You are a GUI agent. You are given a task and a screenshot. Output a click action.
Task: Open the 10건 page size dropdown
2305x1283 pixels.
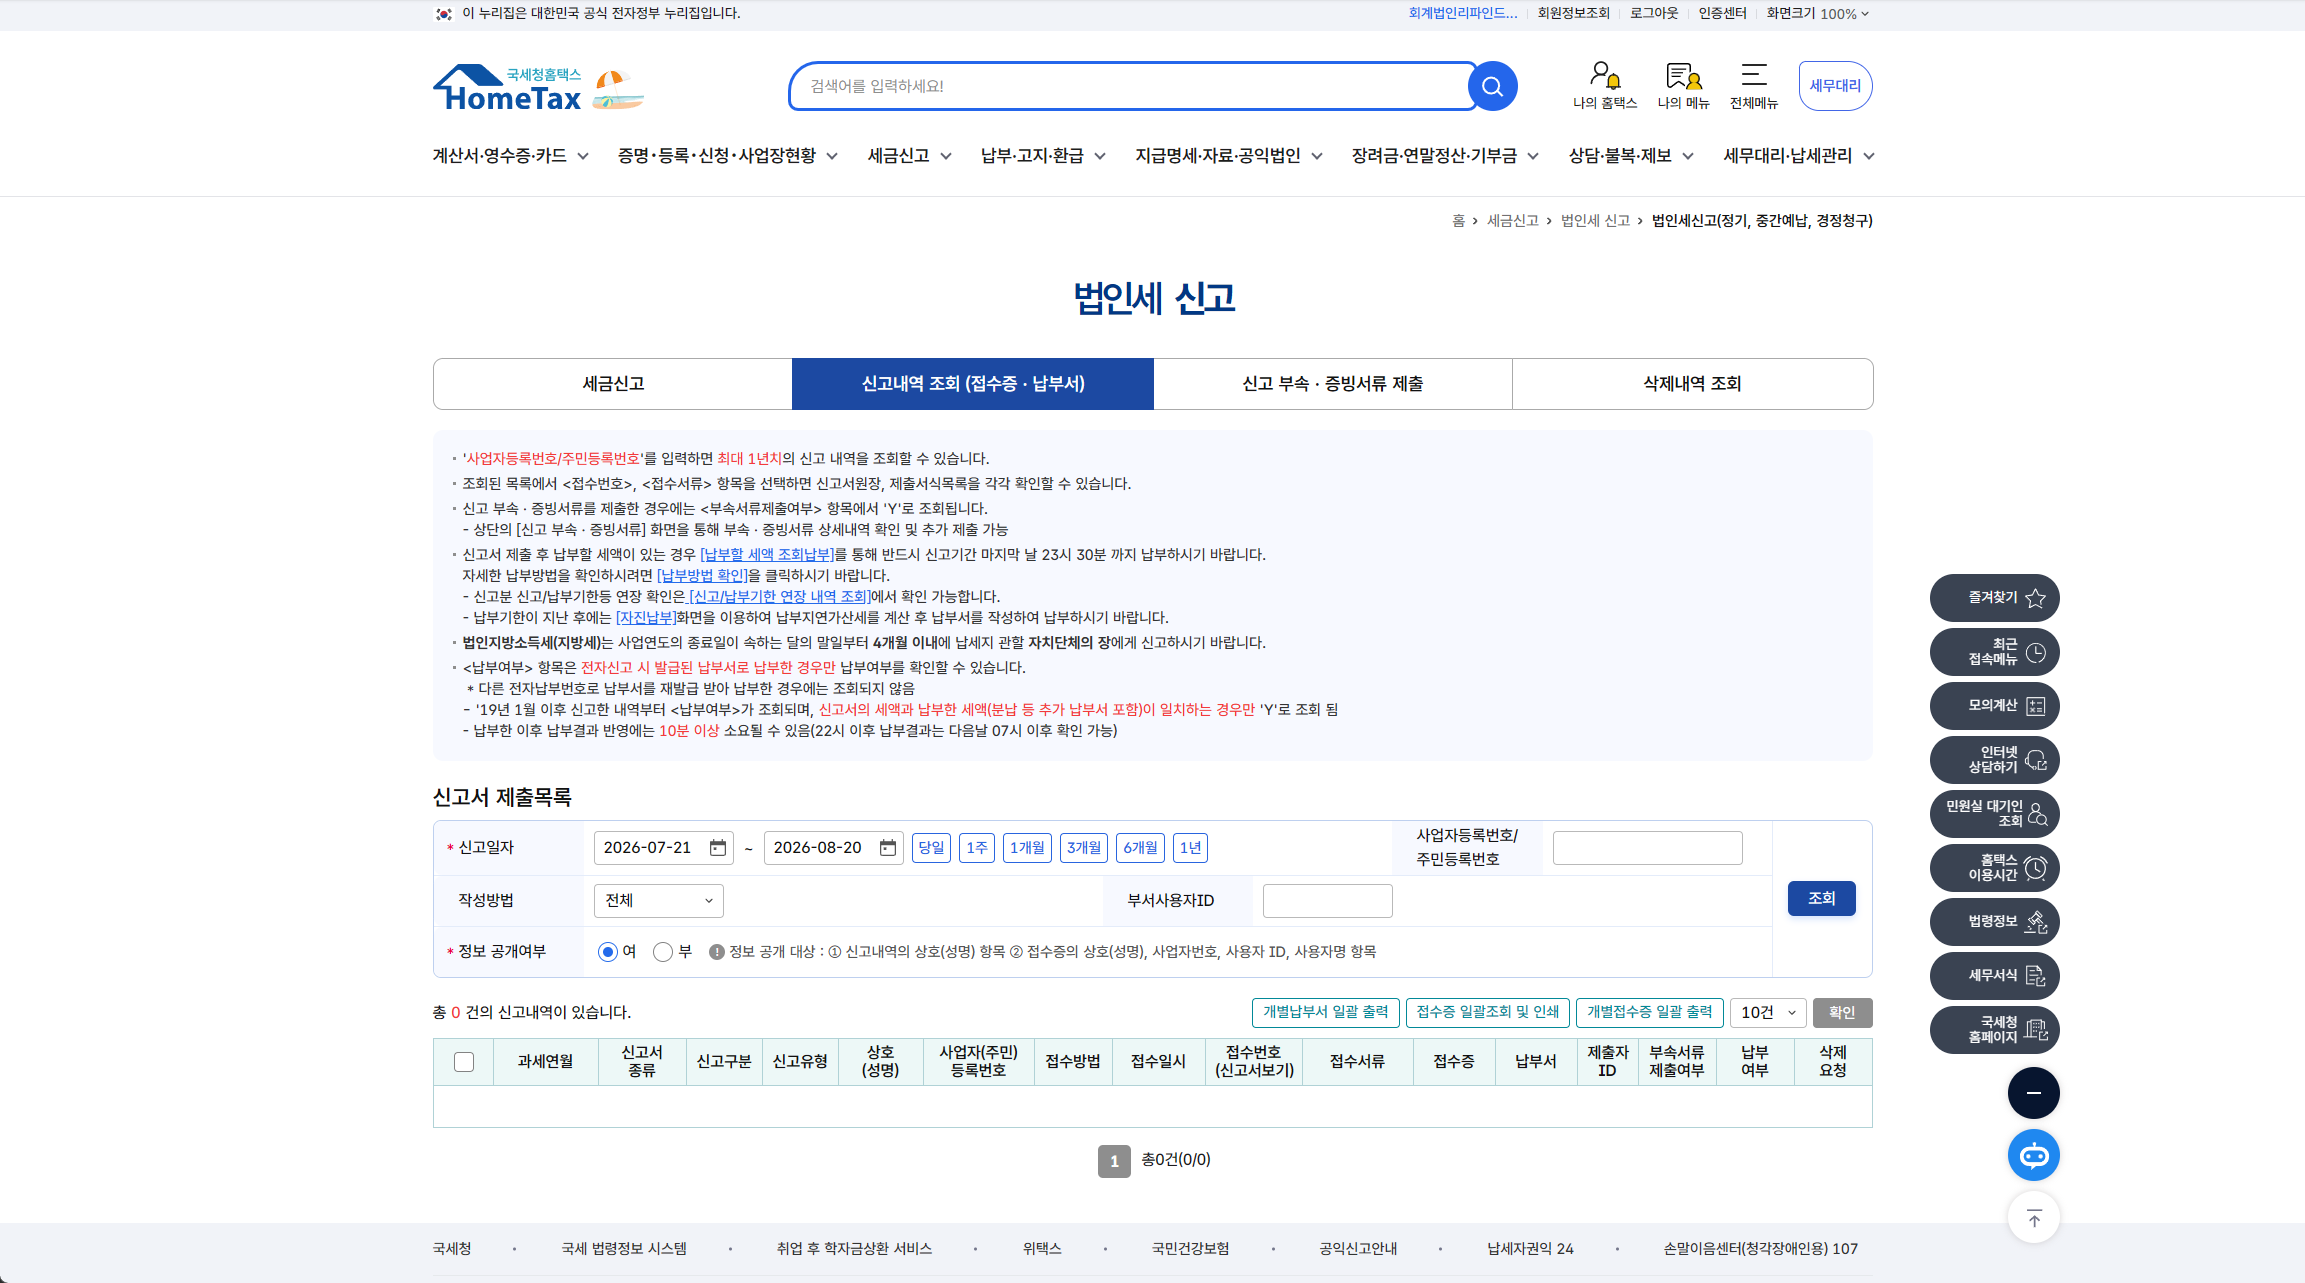pyautogui.click(x=1768, y=1013)
